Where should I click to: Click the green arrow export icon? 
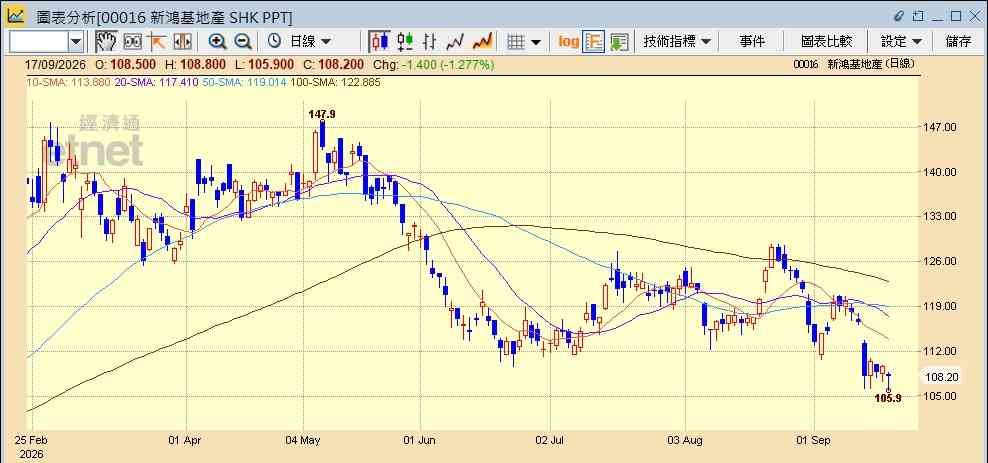pos(619,42)
